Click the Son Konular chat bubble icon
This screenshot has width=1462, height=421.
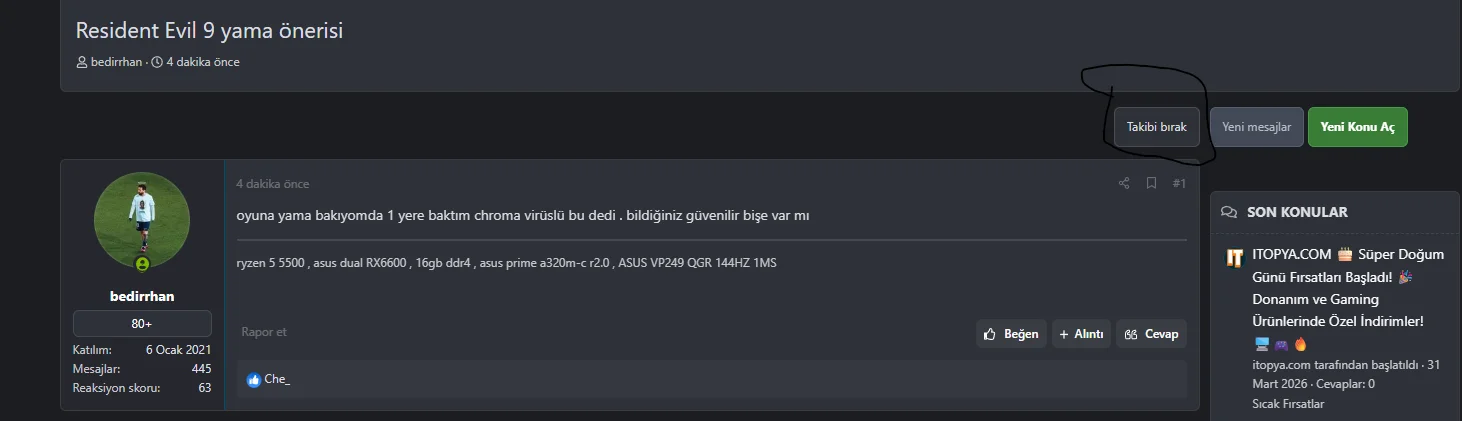(x=1229, y=212)
